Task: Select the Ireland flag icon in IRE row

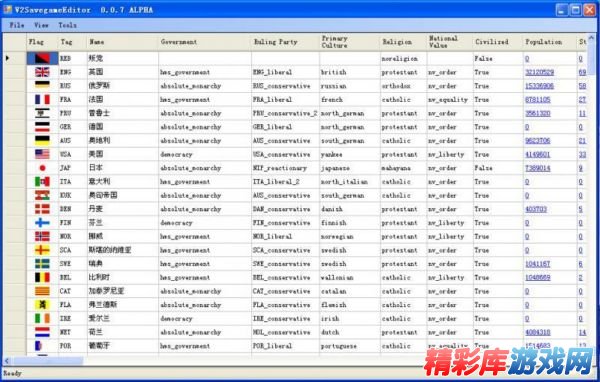Action: (x=42, y=318)
